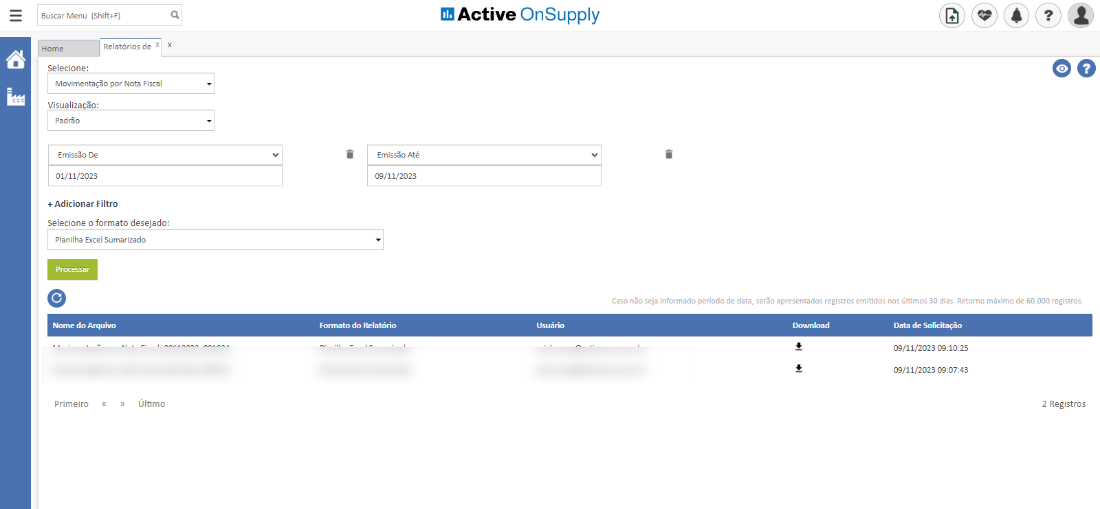The height and width of the screenshot is (509, 1100).
Task: Click the 01/11/2023 start date field
Action: (165, 176)
